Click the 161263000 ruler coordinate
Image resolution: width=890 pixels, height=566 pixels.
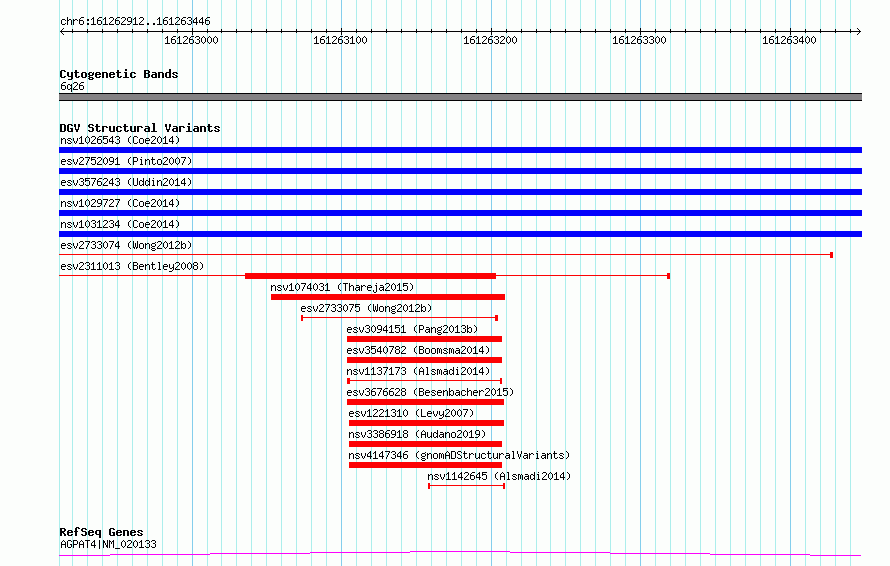click(x=191, y=40)
